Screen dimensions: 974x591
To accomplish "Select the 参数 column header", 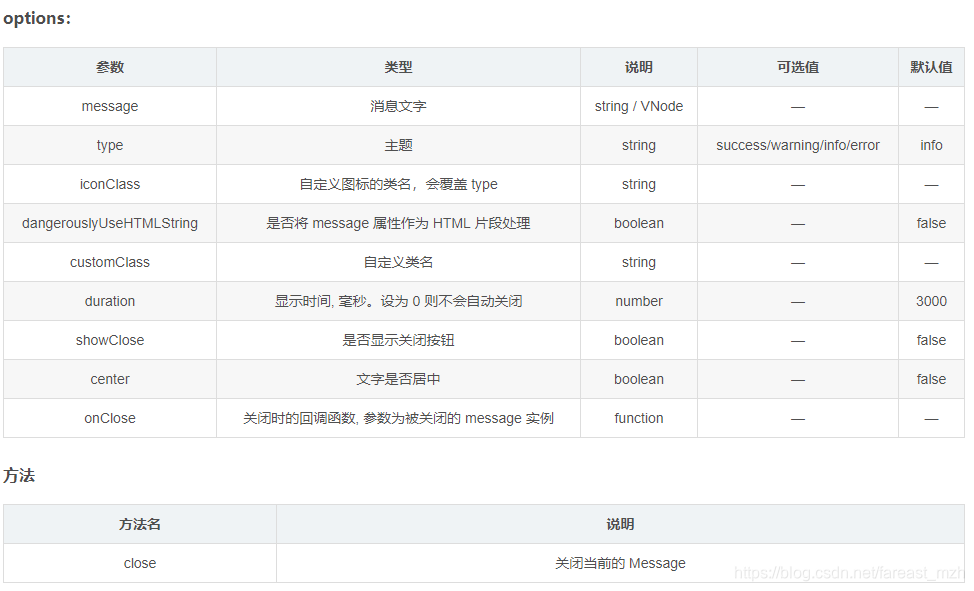I will (x=109, y=67).
